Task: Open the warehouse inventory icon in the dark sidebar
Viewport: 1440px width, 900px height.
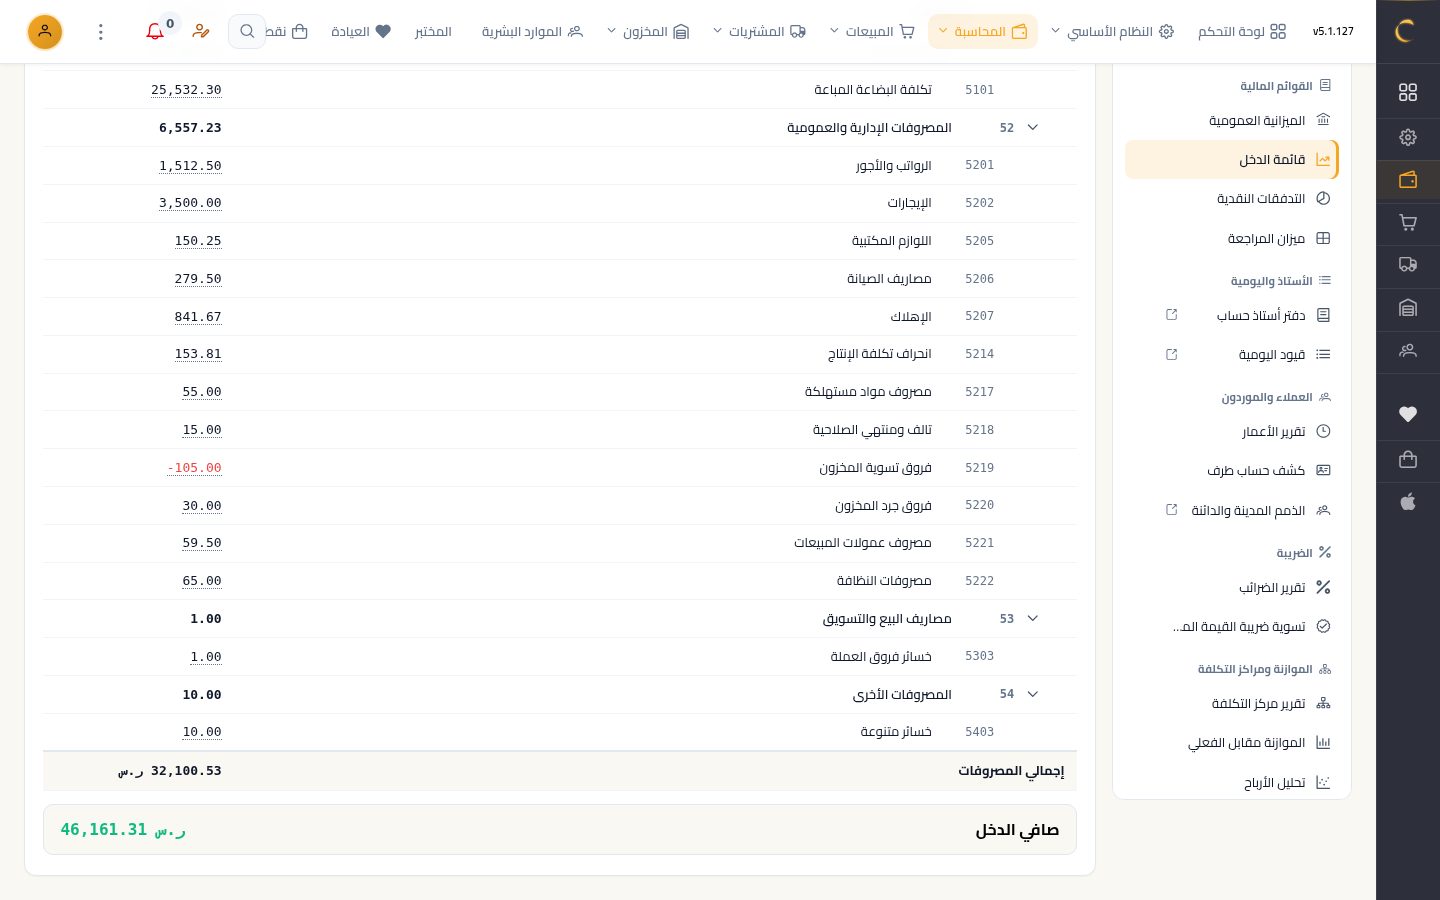Action: click(x=1408, y=308)
